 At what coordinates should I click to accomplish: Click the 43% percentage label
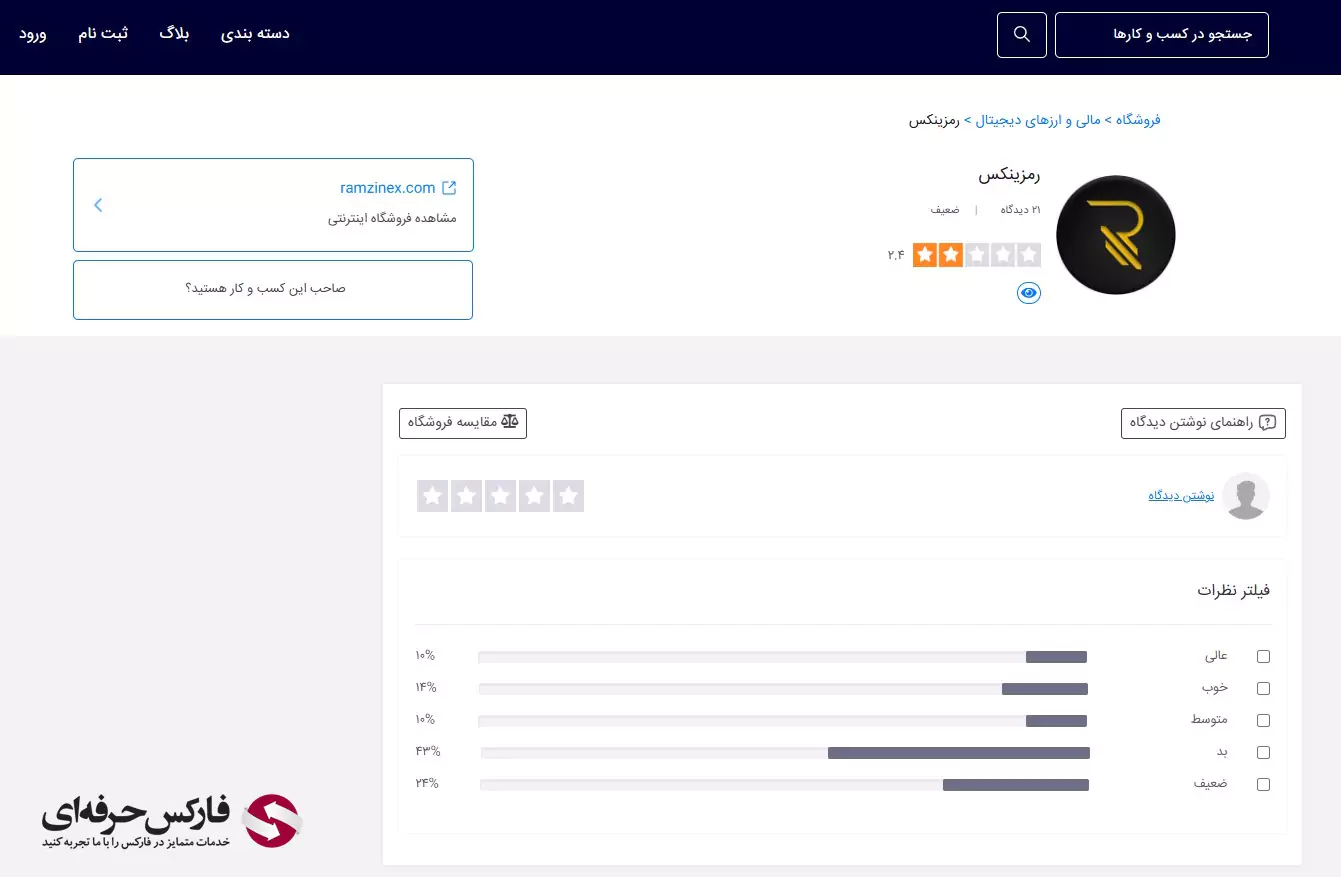(x=428, y=751)
